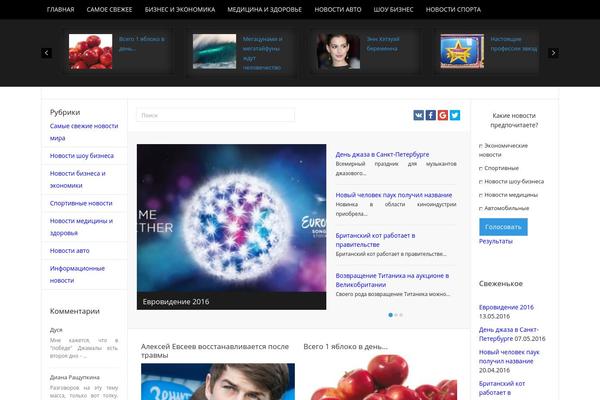
Task: Open the 'Медицина и здоровье' menu item
Action: [264, 10]
